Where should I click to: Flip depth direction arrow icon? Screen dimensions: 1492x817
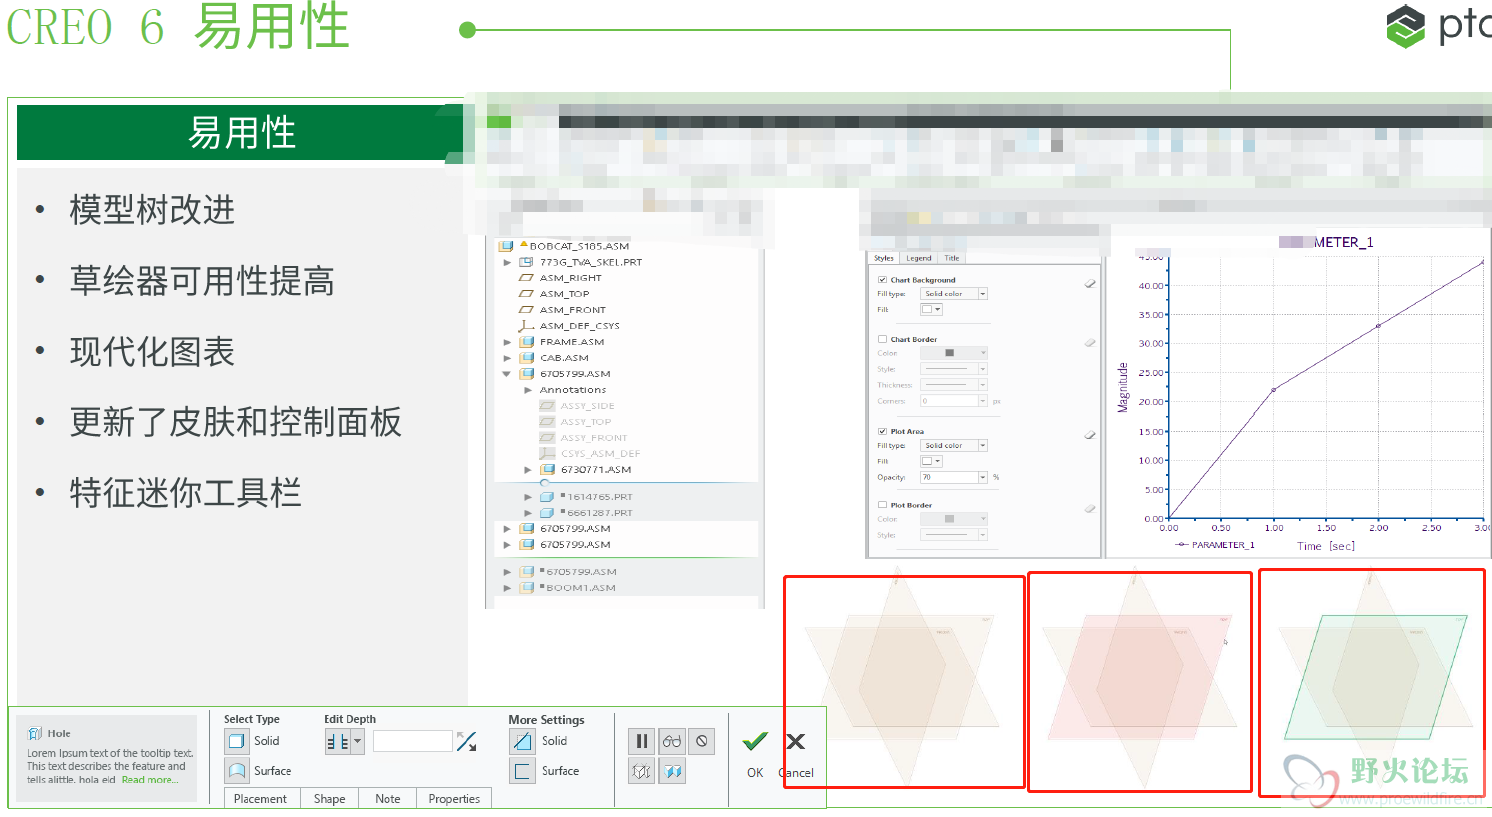466,741
